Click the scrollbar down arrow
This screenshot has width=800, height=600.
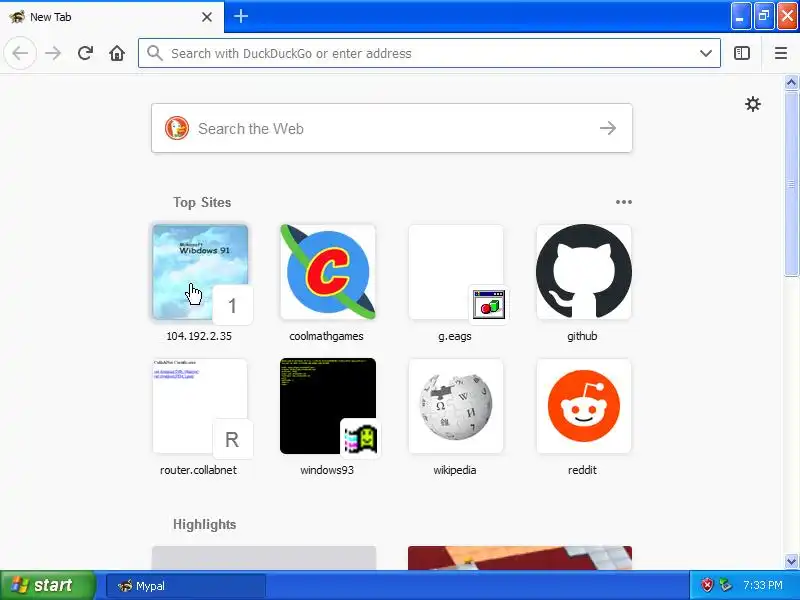coord(791,561)
